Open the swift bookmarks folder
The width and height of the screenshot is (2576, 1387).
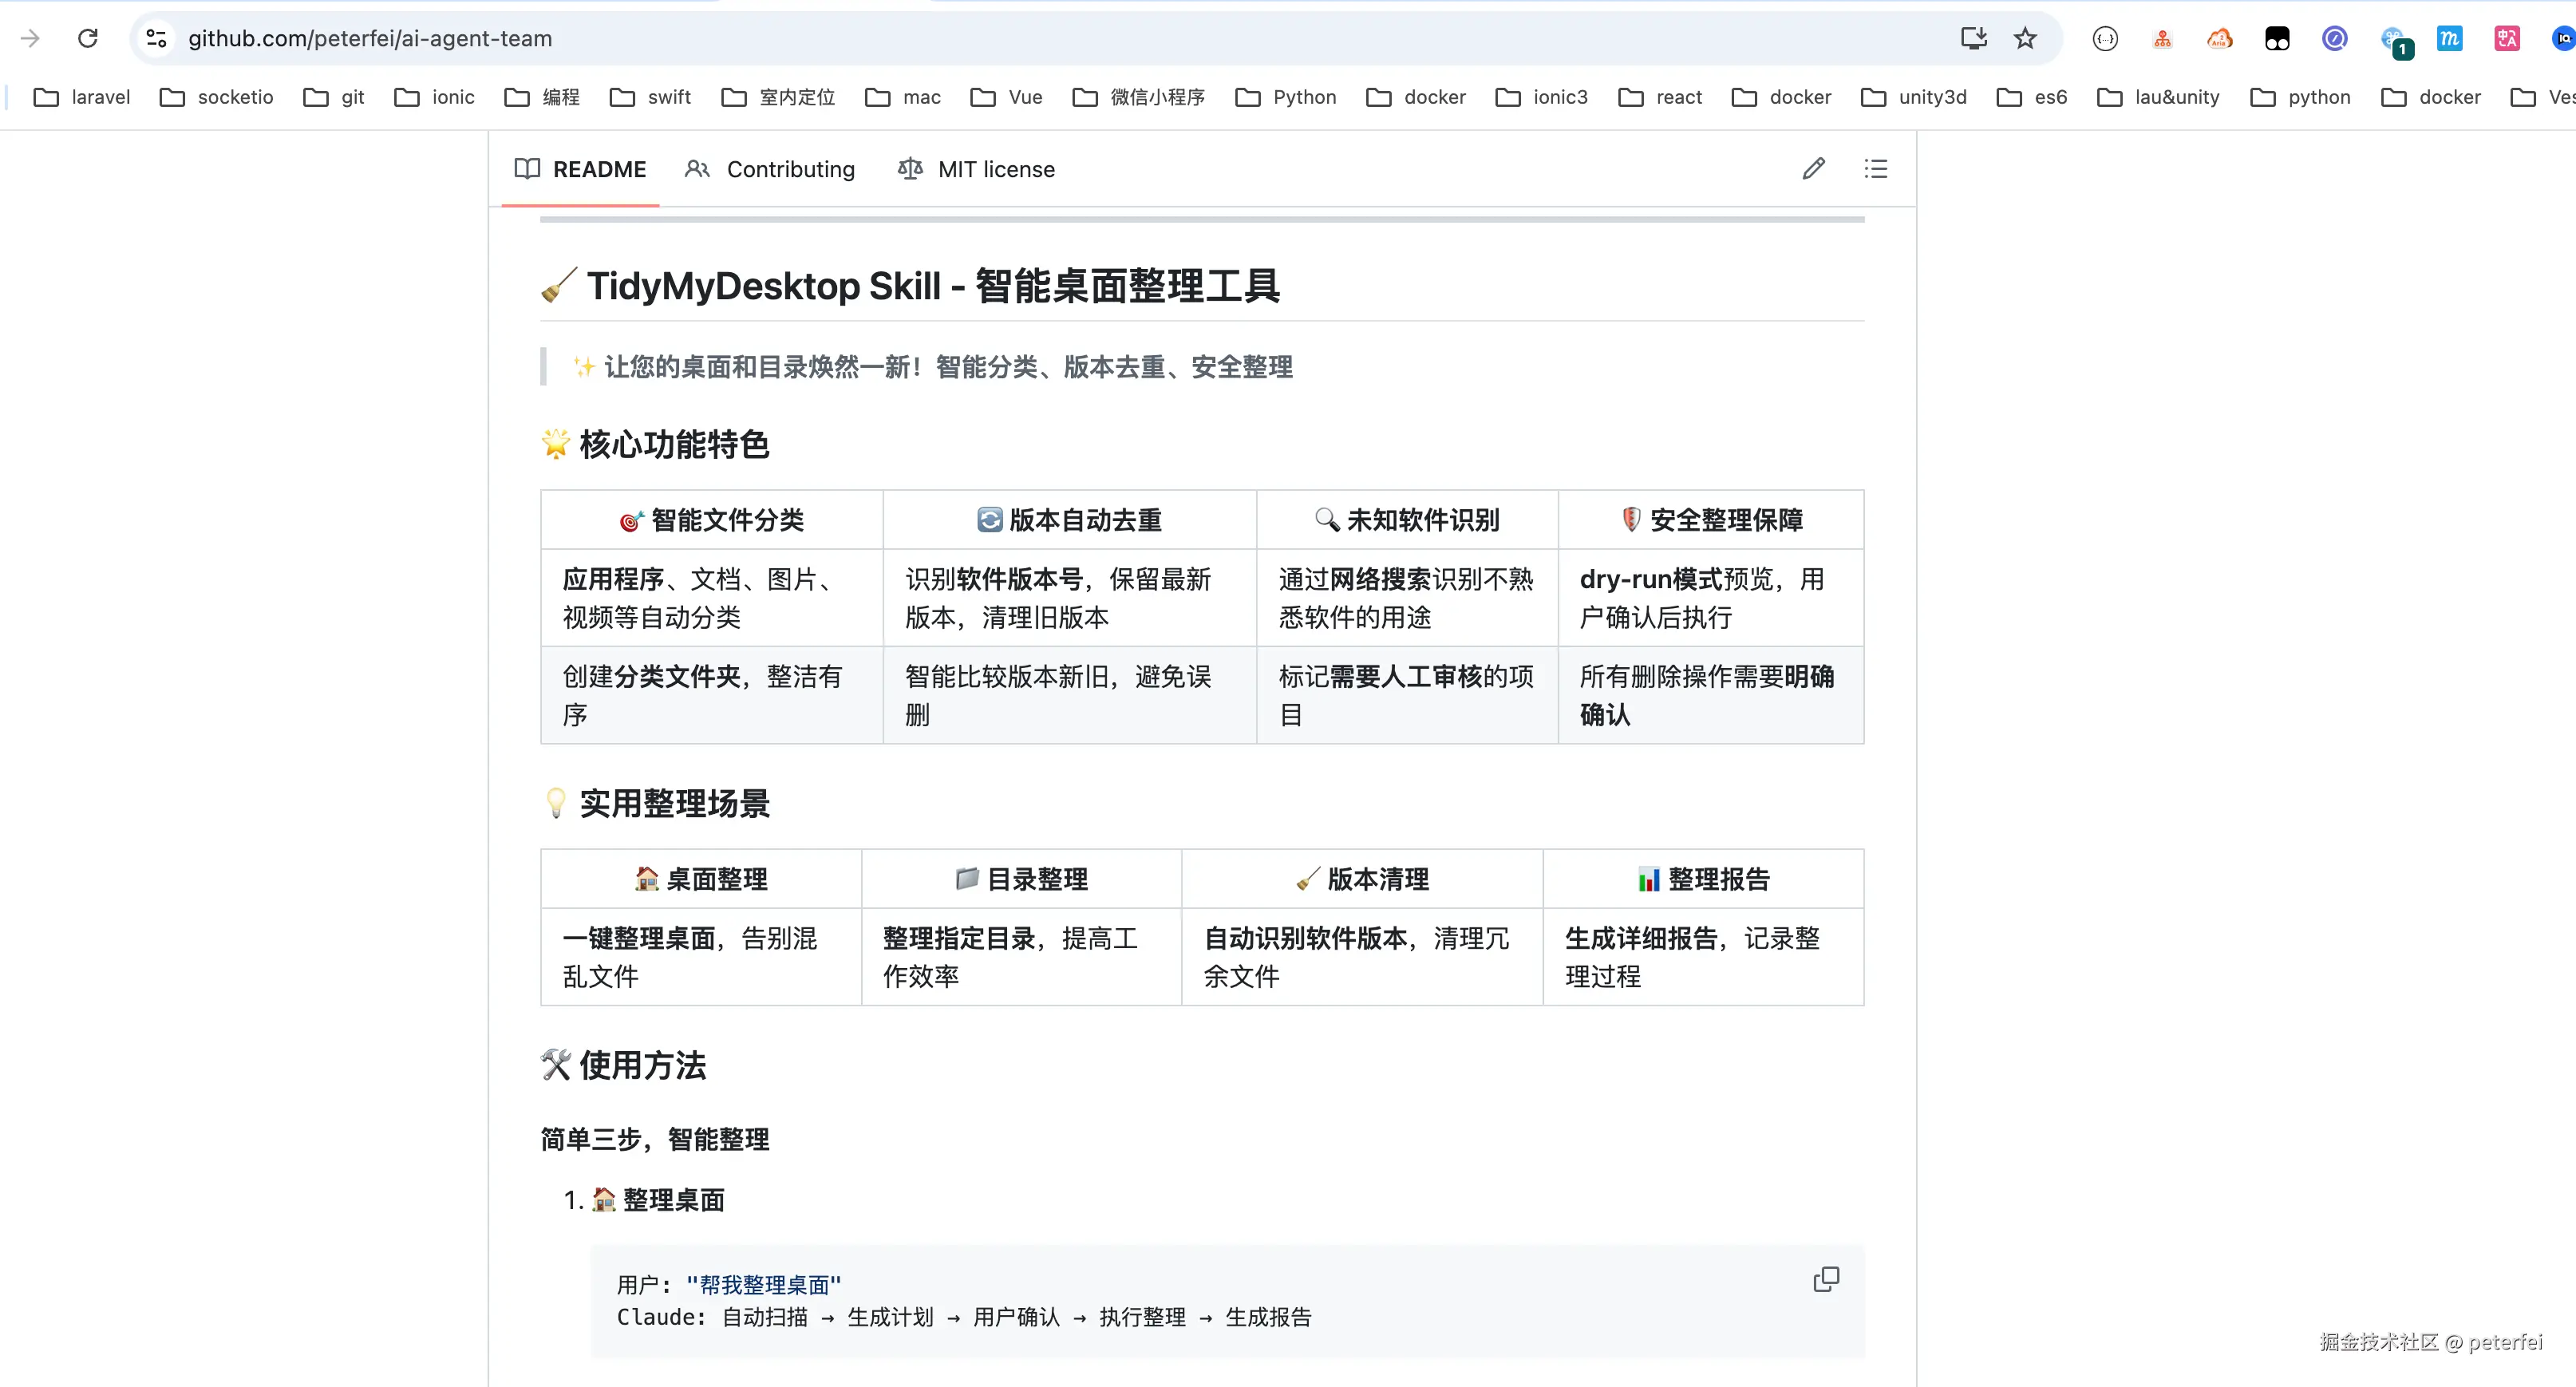click(649, 97)
